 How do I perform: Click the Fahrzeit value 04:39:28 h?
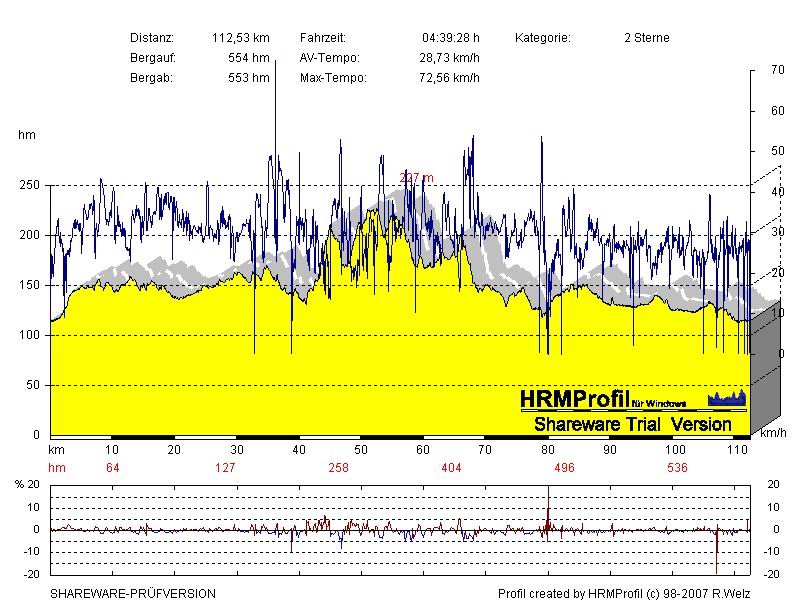pos(450,38)
